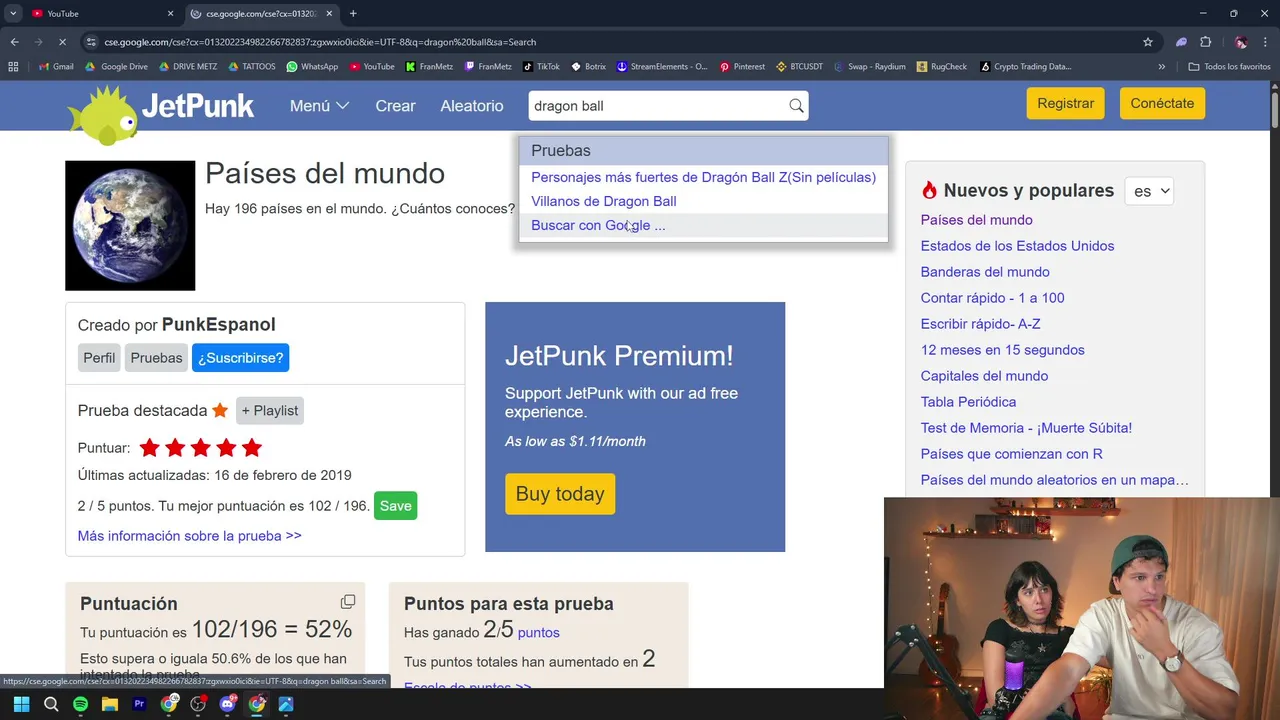Screen dimensions: 1280x720
Task: Rate the quiz with the first star
Action: pos(150,448)
